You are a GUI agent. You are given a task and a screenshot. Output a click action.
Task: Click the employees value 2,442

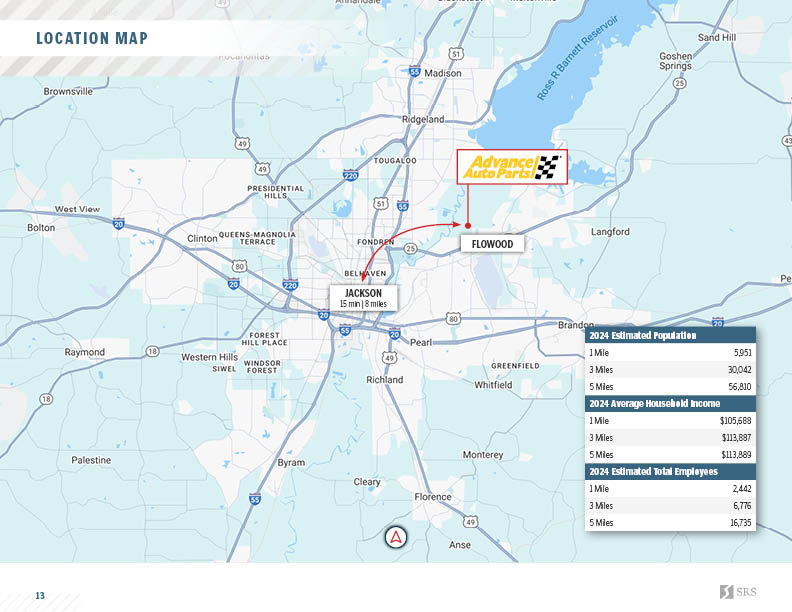(x=742, y=489)
